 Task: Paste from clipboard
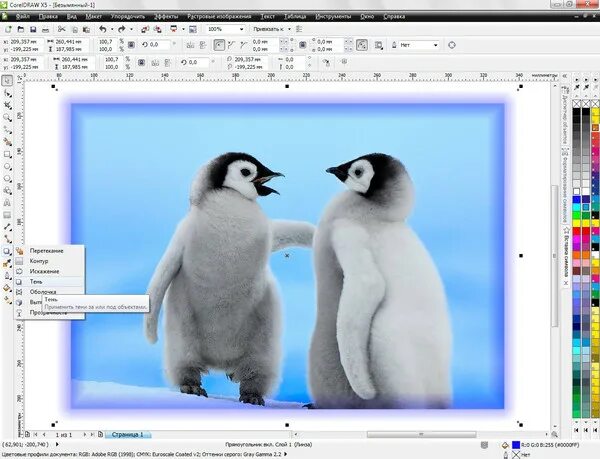click(86, 29)
